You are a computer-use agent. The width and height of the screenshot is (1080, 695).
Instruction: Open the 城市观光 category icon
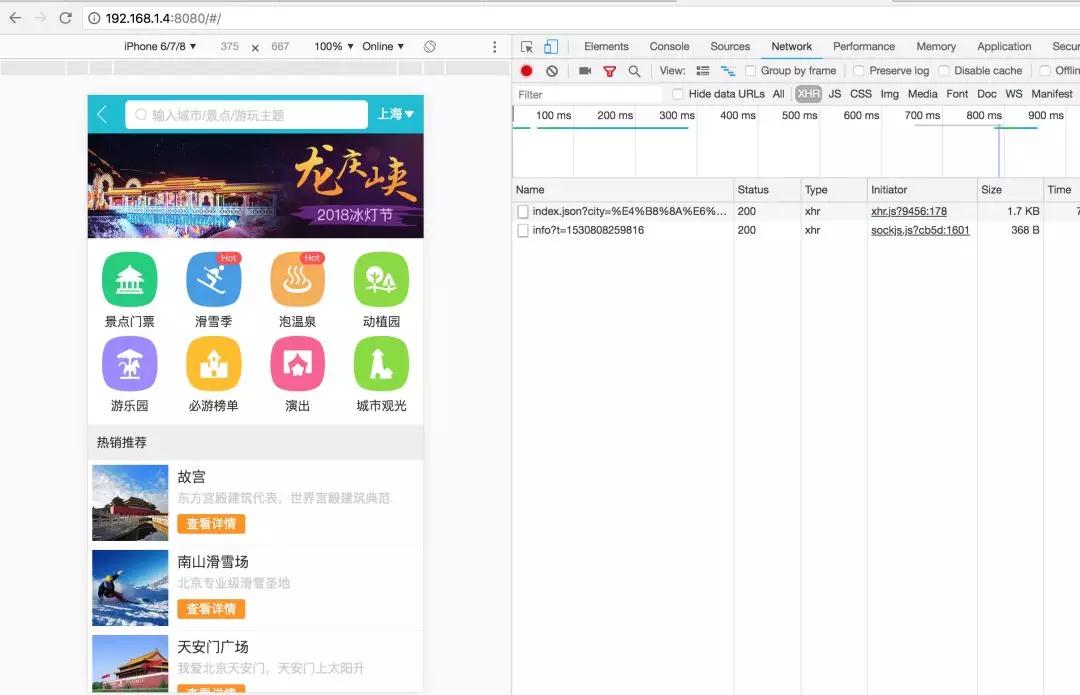click(381, 363)
